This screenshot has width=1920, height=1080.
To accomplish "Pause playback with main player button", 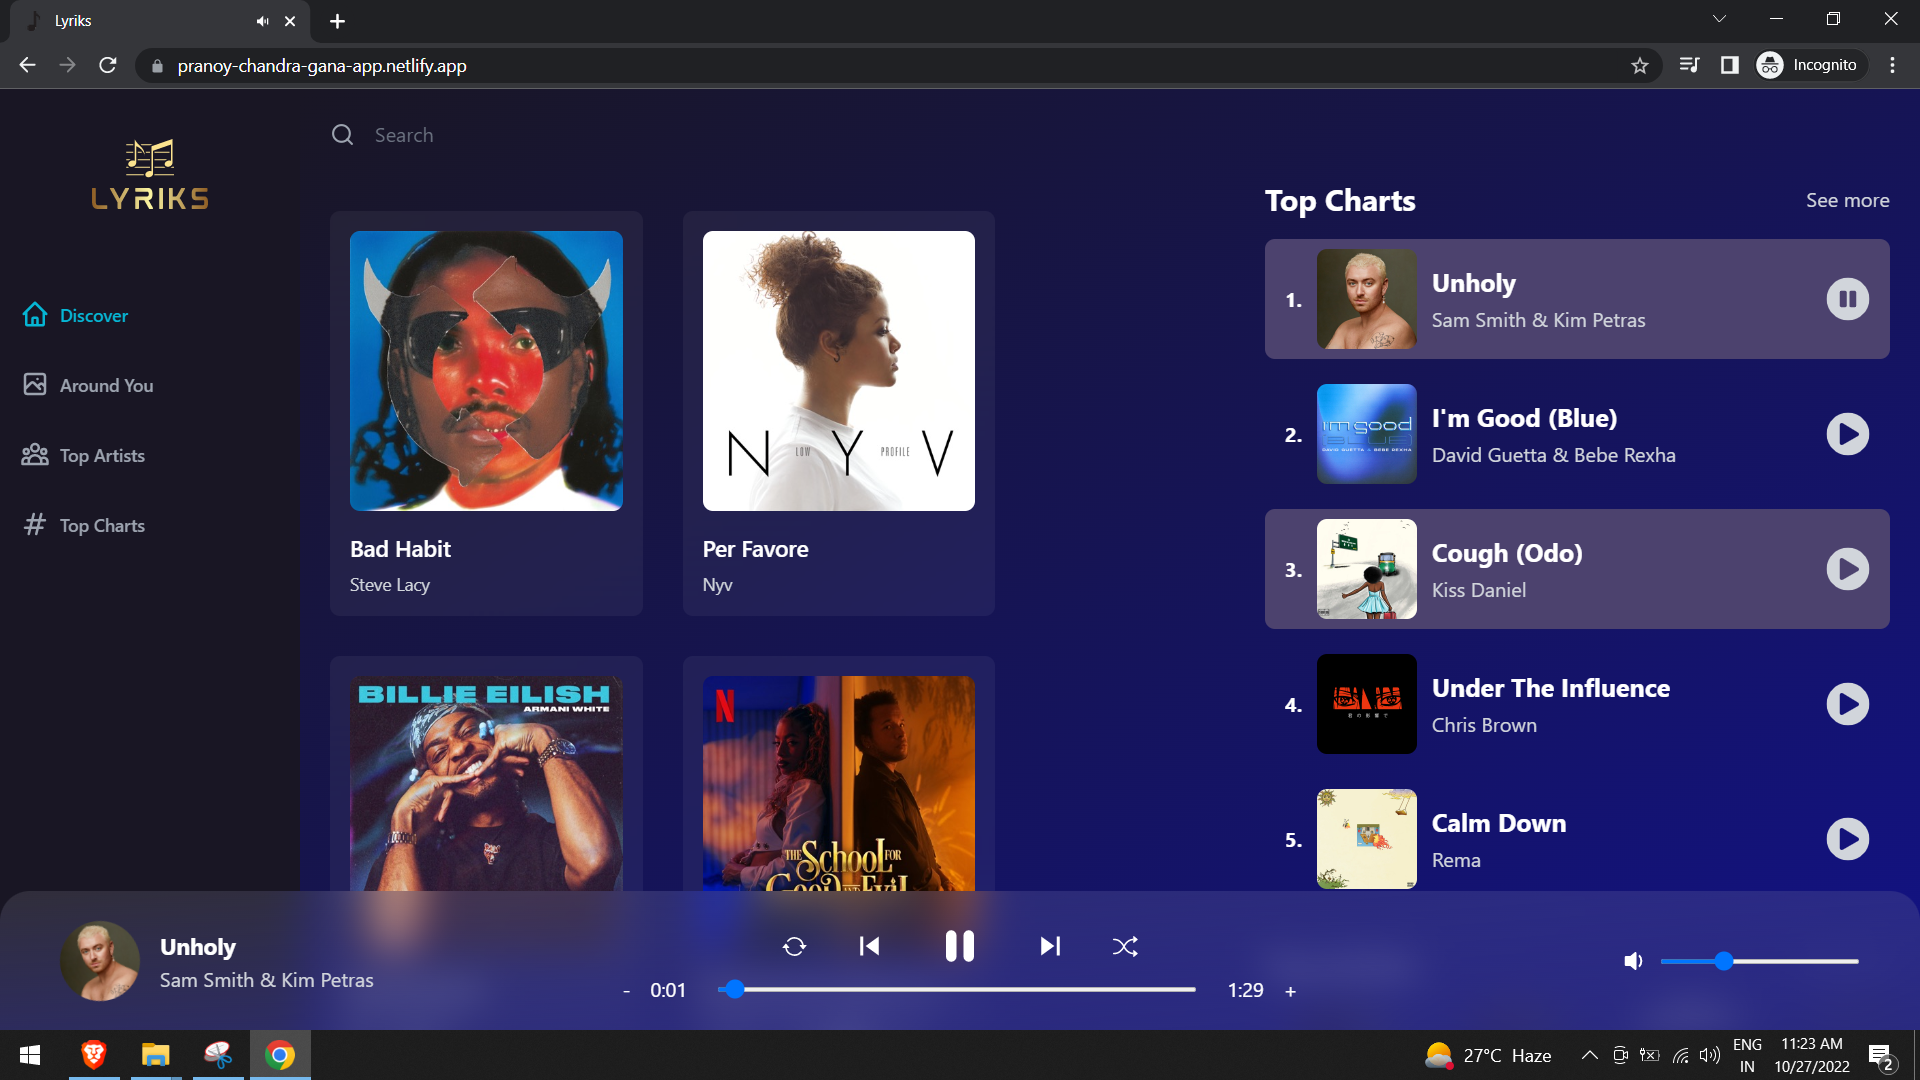I will tap(959, 946).
